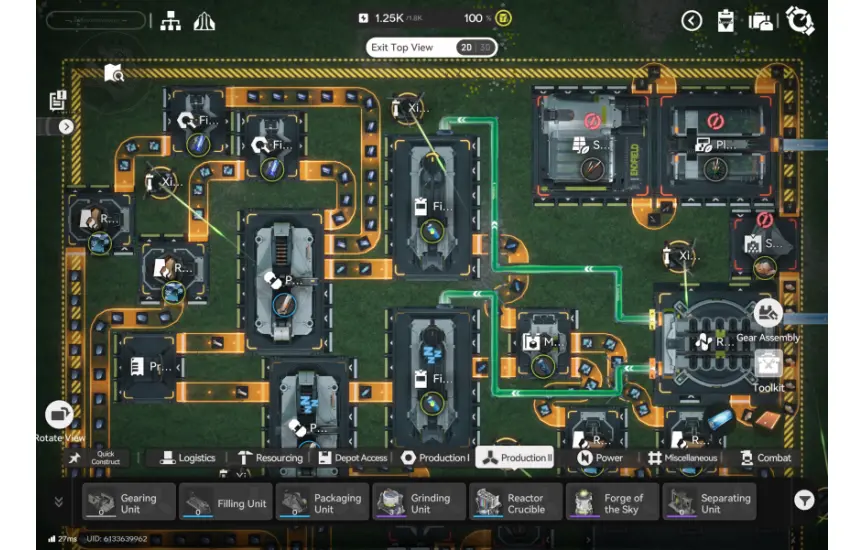The image size is (865, 550).
Task: Select the M... machine in the center
Action: (541, 345)
